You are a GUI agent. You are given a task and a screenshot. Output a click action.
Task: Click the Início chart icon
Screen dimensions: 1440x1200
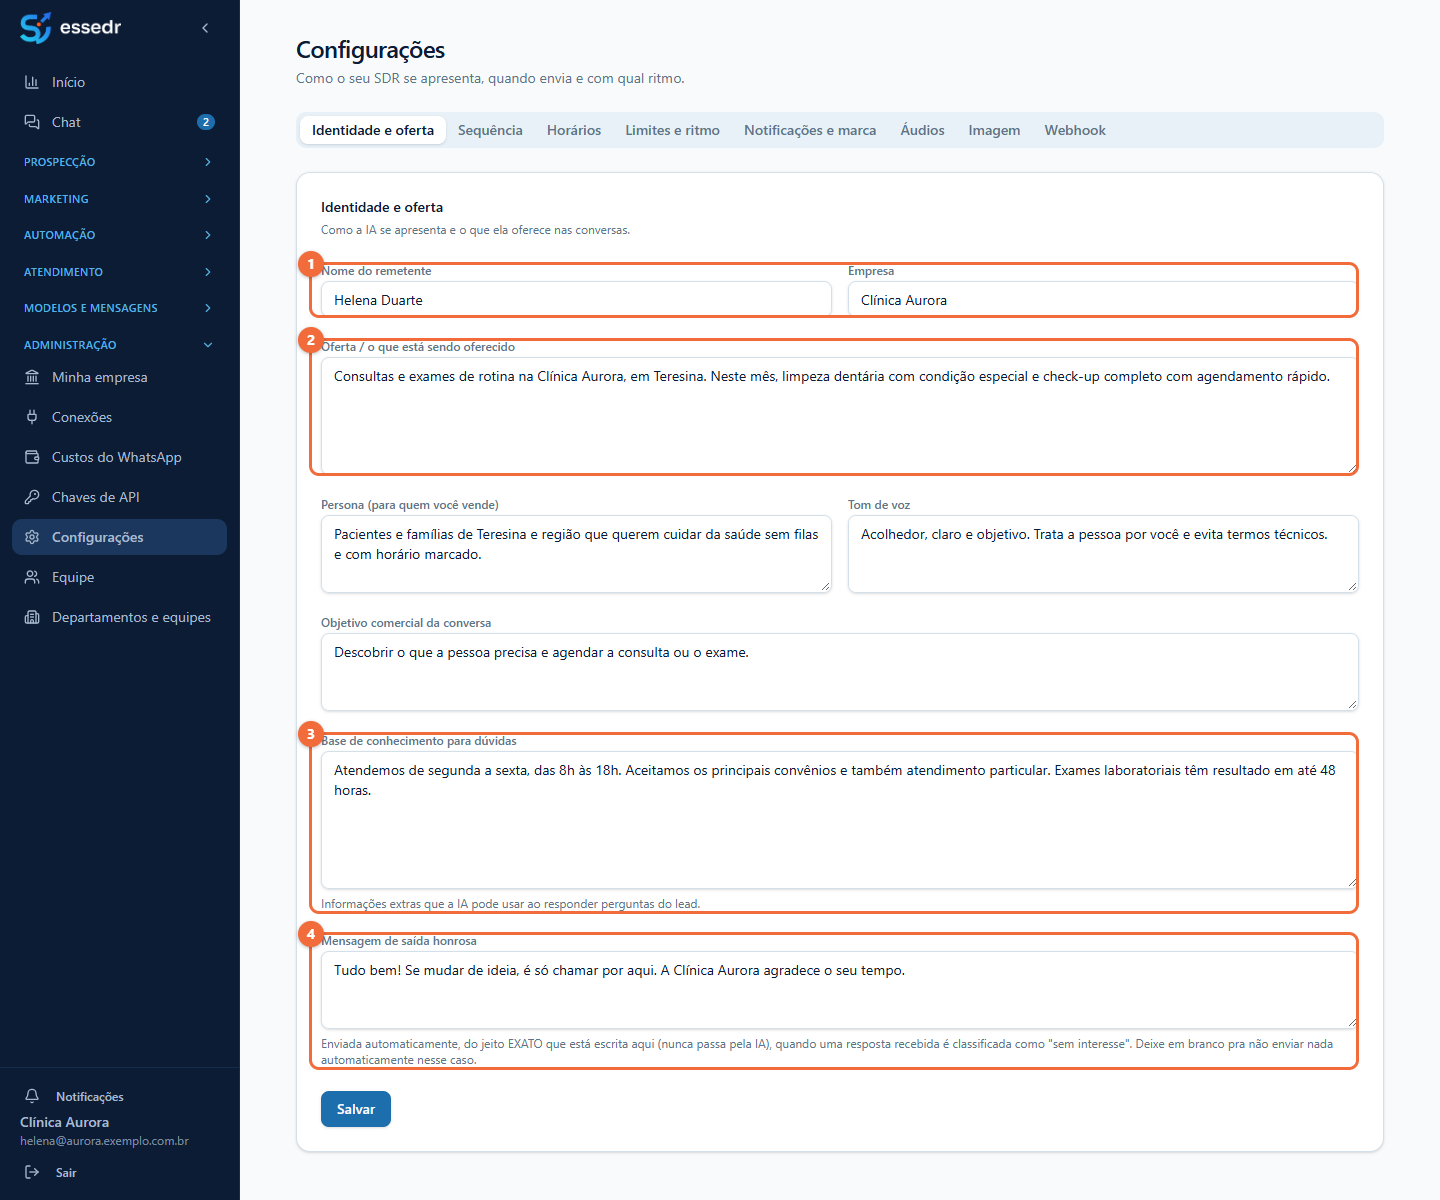pyautogui.click(x=32, y=82)
